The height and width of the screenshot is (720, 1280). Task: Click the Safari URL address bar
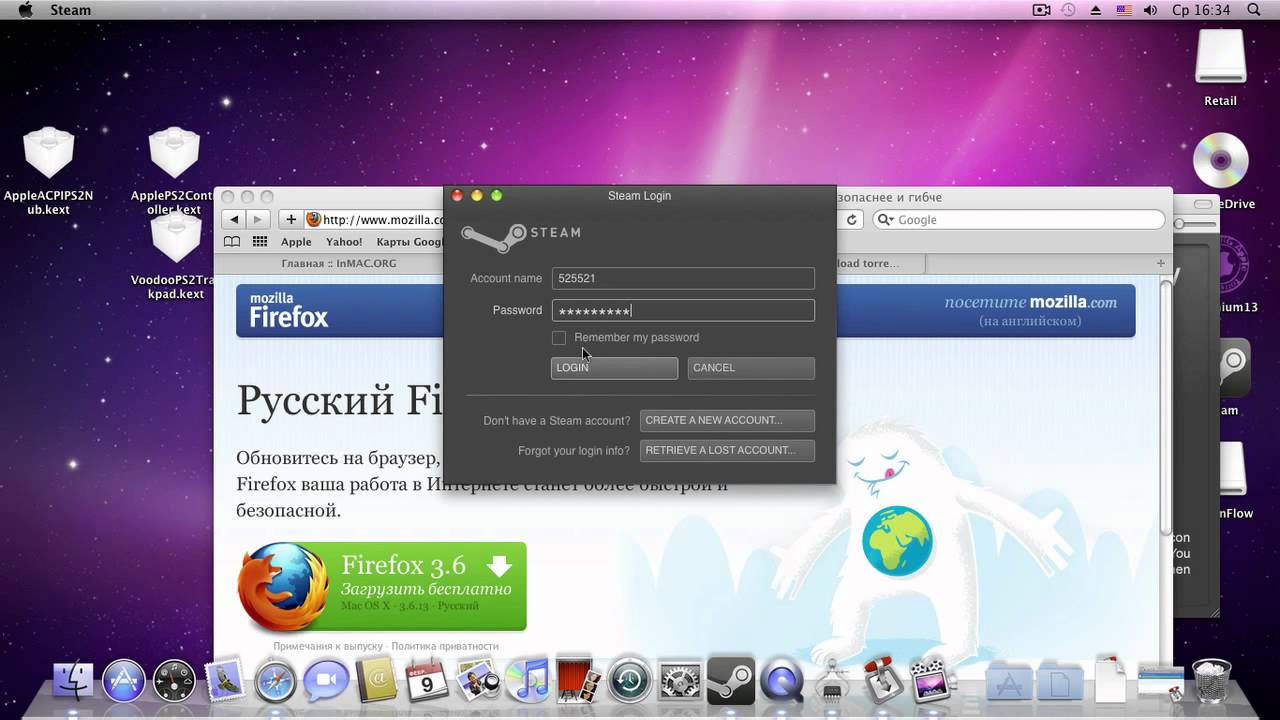pos(374,220)
